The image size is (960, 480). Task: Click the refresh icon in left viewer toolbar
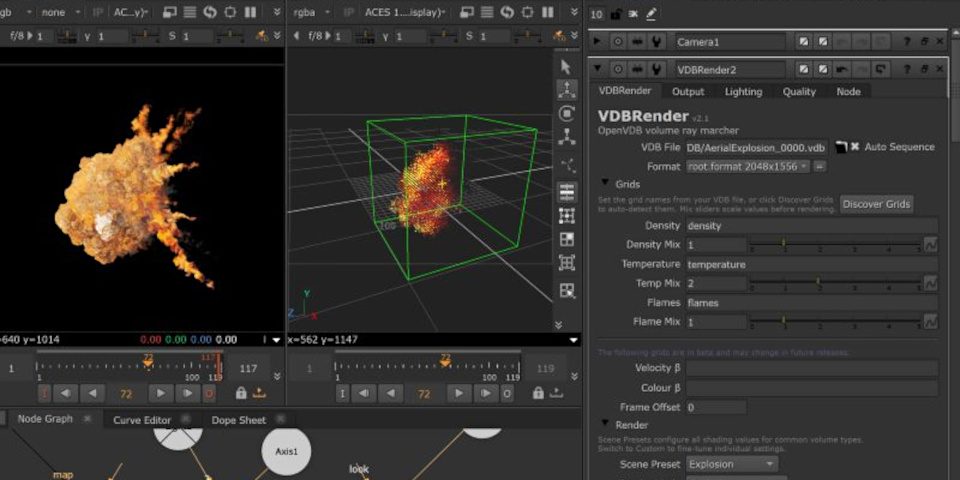click(210, 13)
